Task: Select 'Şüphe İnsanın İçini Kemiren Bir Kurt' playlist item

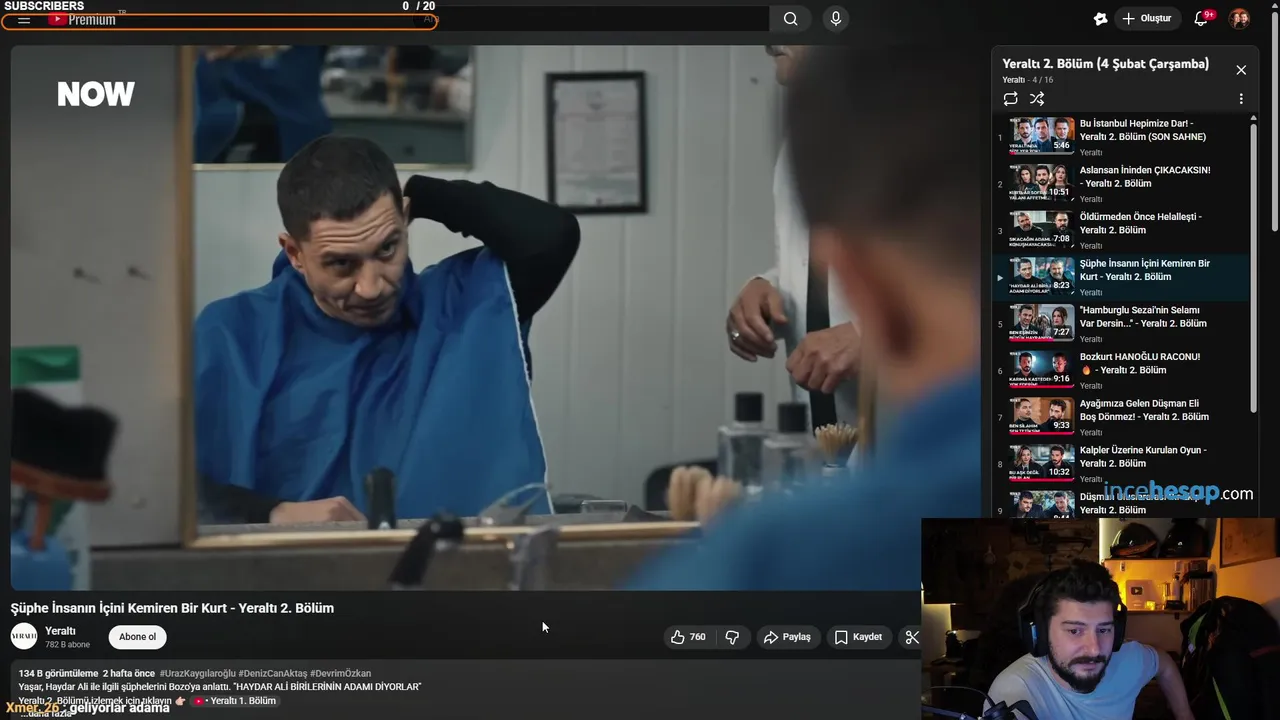Action: point(1122,277)
